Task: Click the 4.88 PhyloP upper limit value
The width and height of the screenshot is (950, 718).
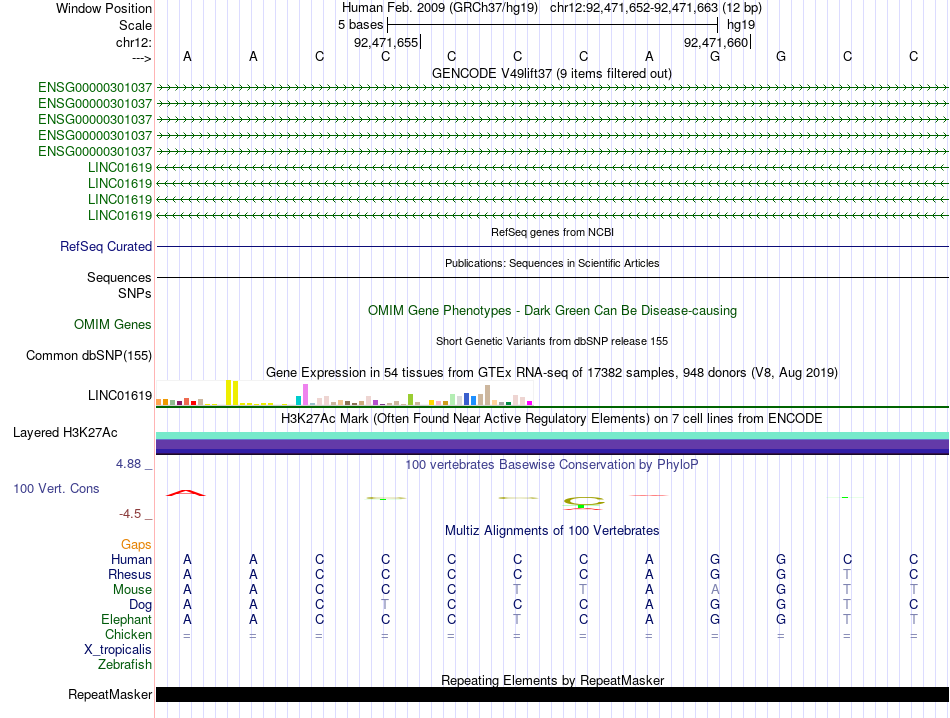Action: (128, 464)
